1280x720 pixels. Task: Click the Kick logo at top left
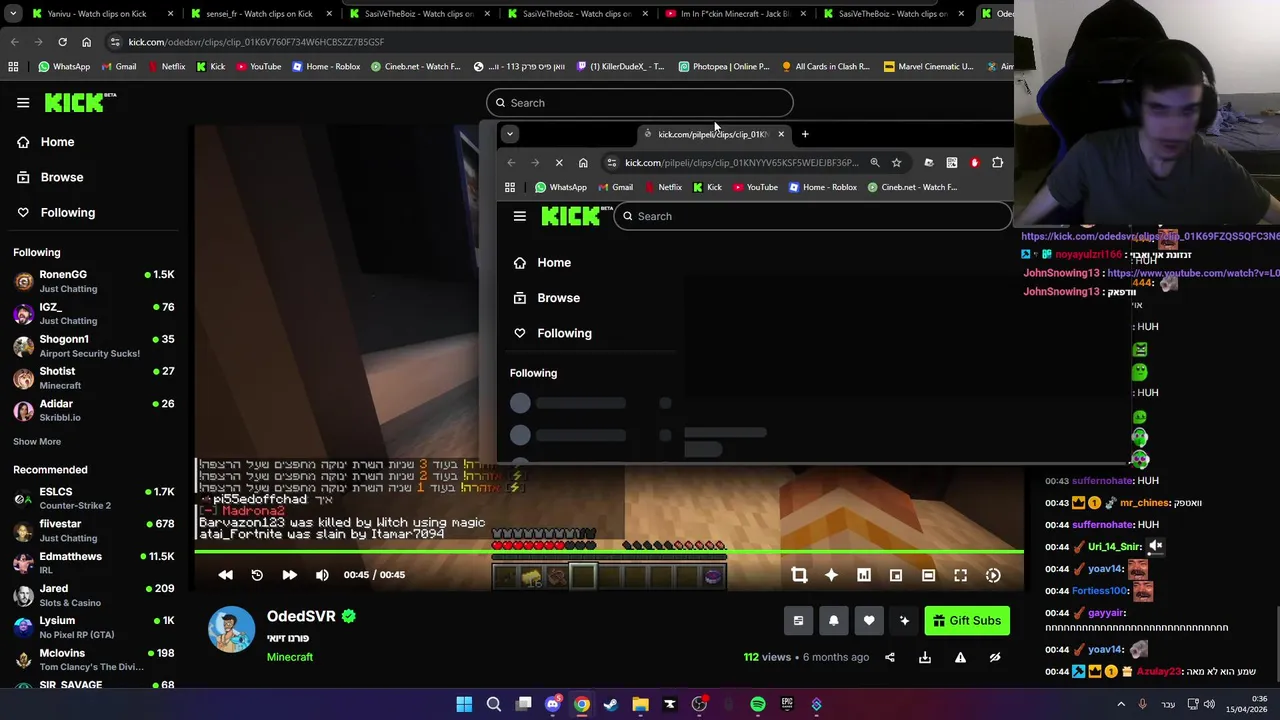point(80,102)
